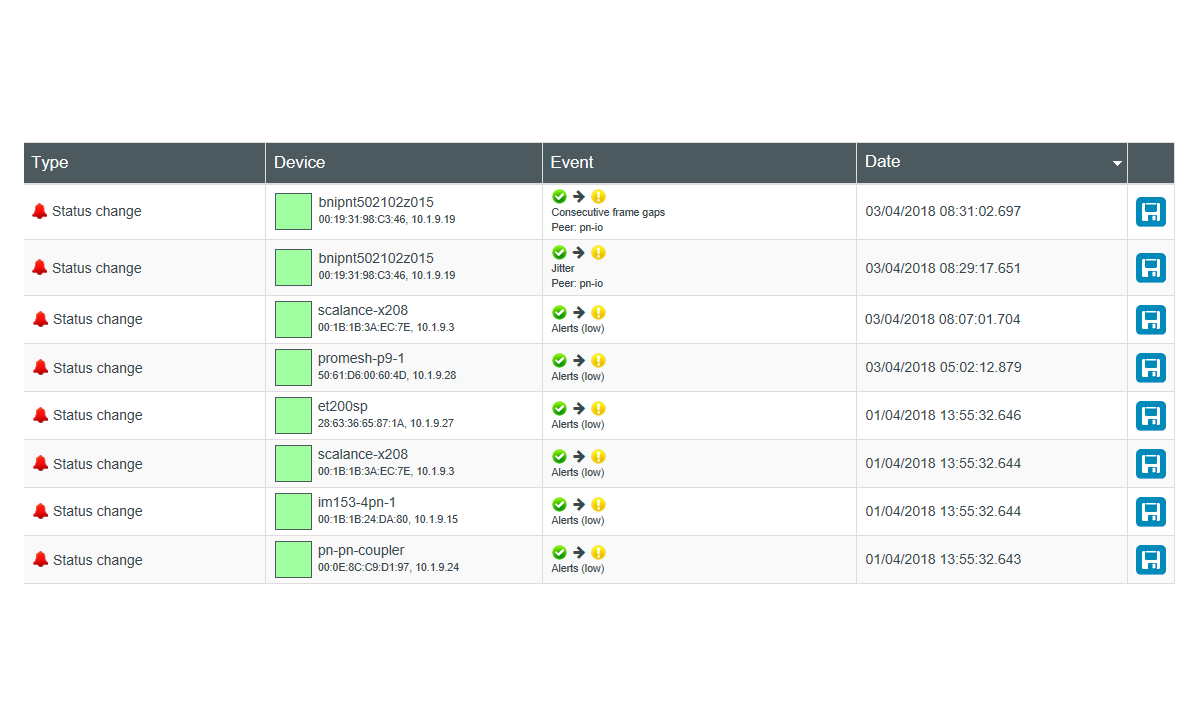
Task: Click the yellow warning icon in et200sp row
Action: (598, 408)
